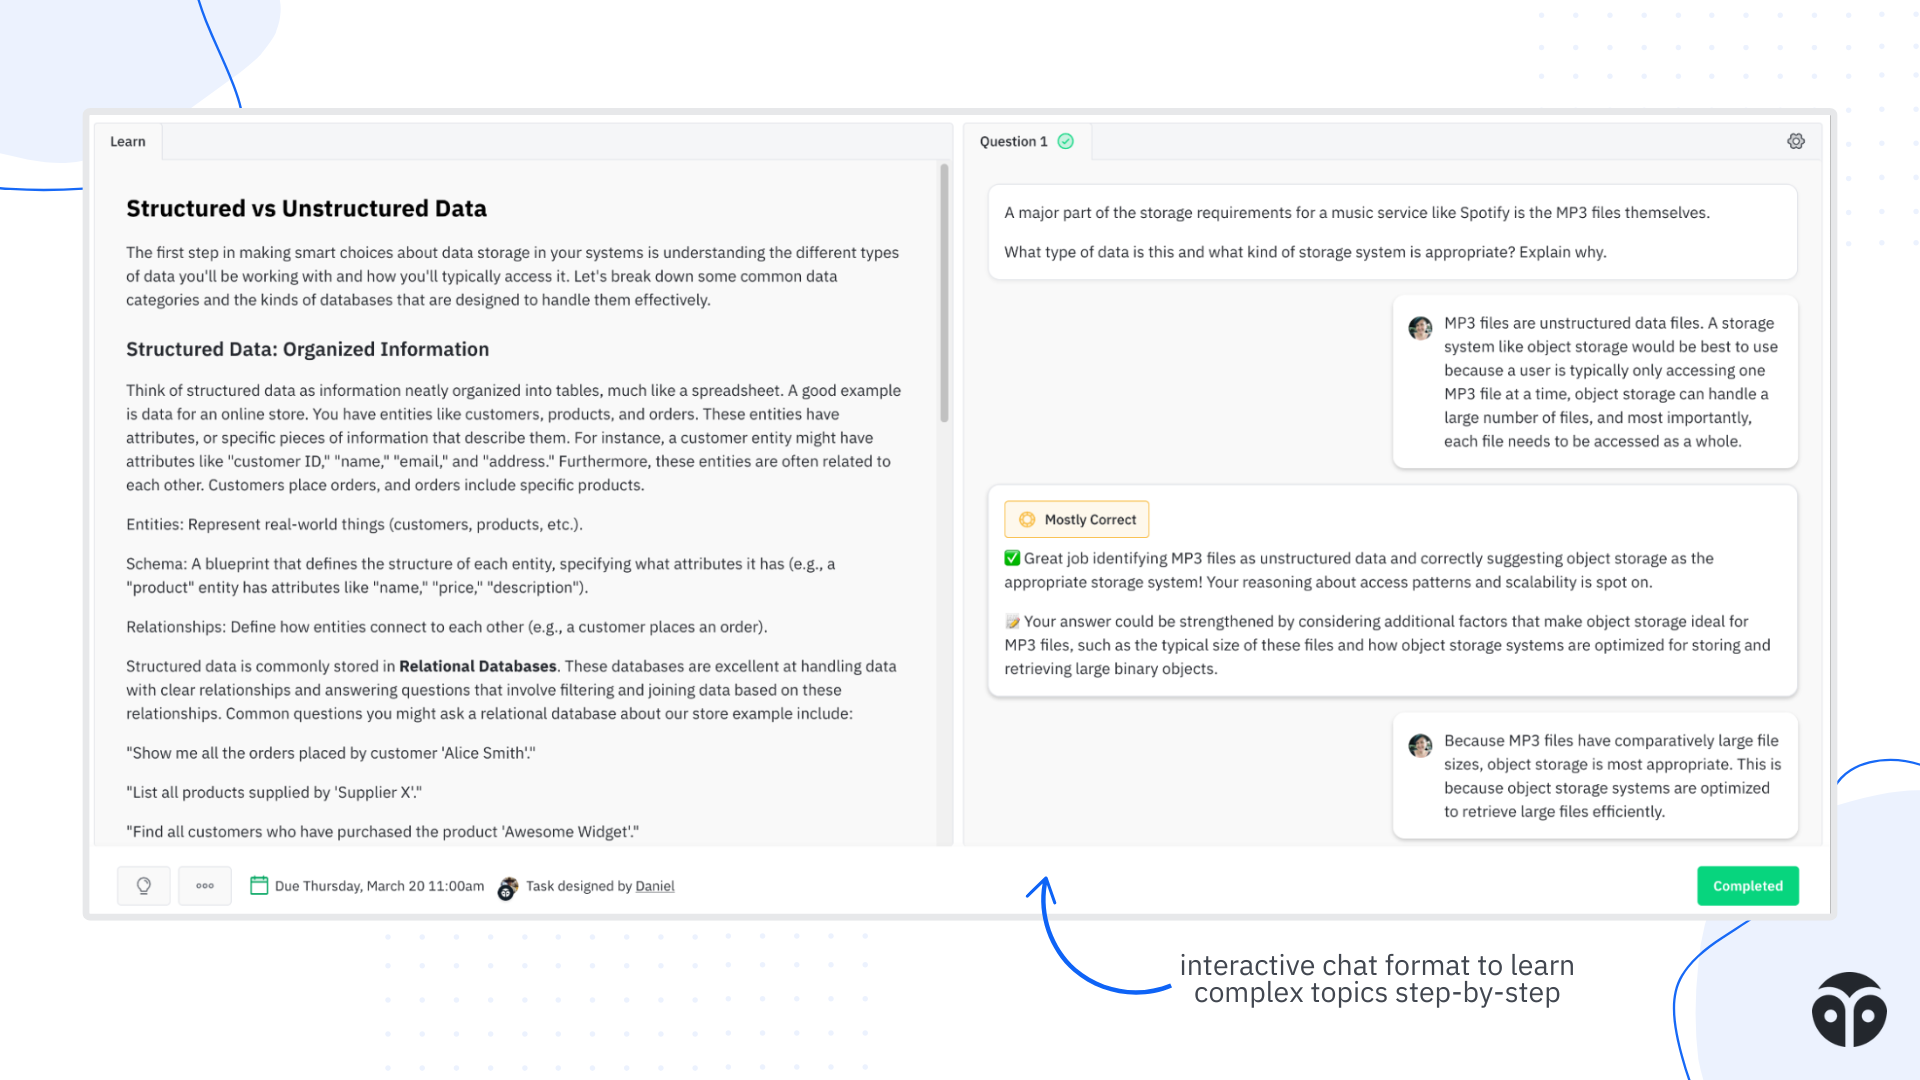The height and width of the screenshot is (1080, 1920).
Task: Switch to the Learn tab
Action: [128, 142]
